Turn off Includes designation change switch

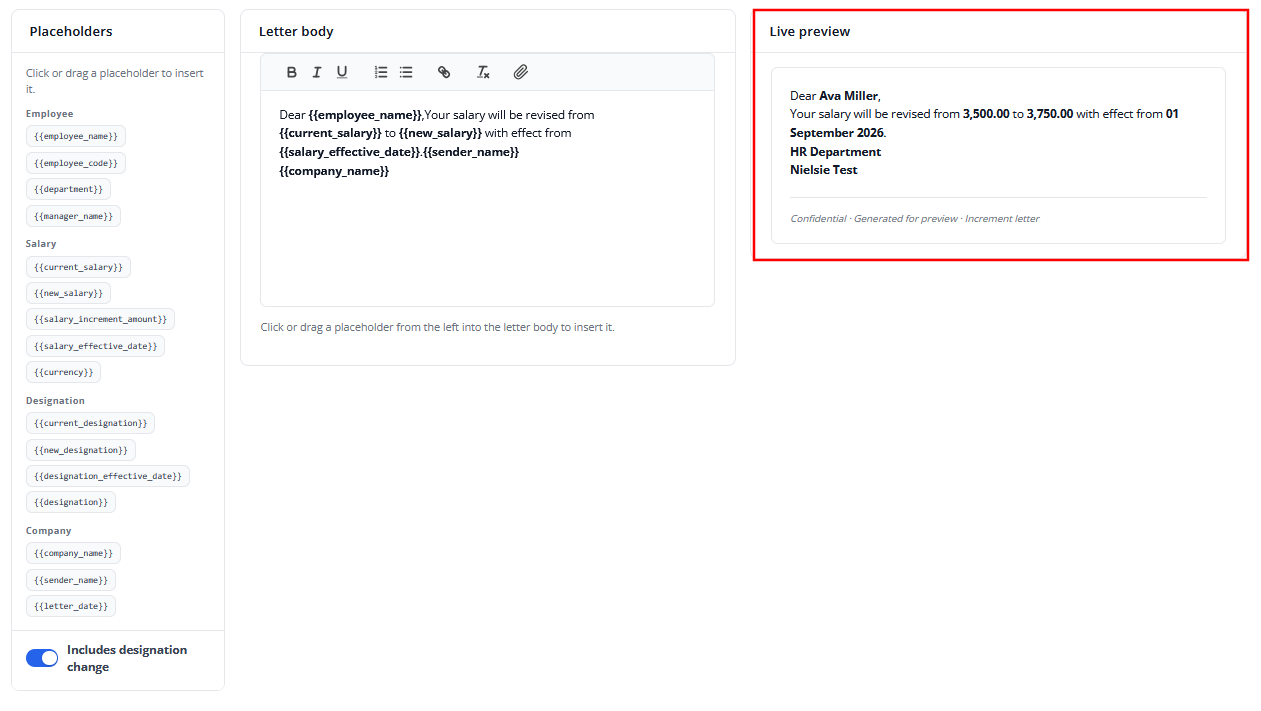pyautogui.click(x=42, y=658)
